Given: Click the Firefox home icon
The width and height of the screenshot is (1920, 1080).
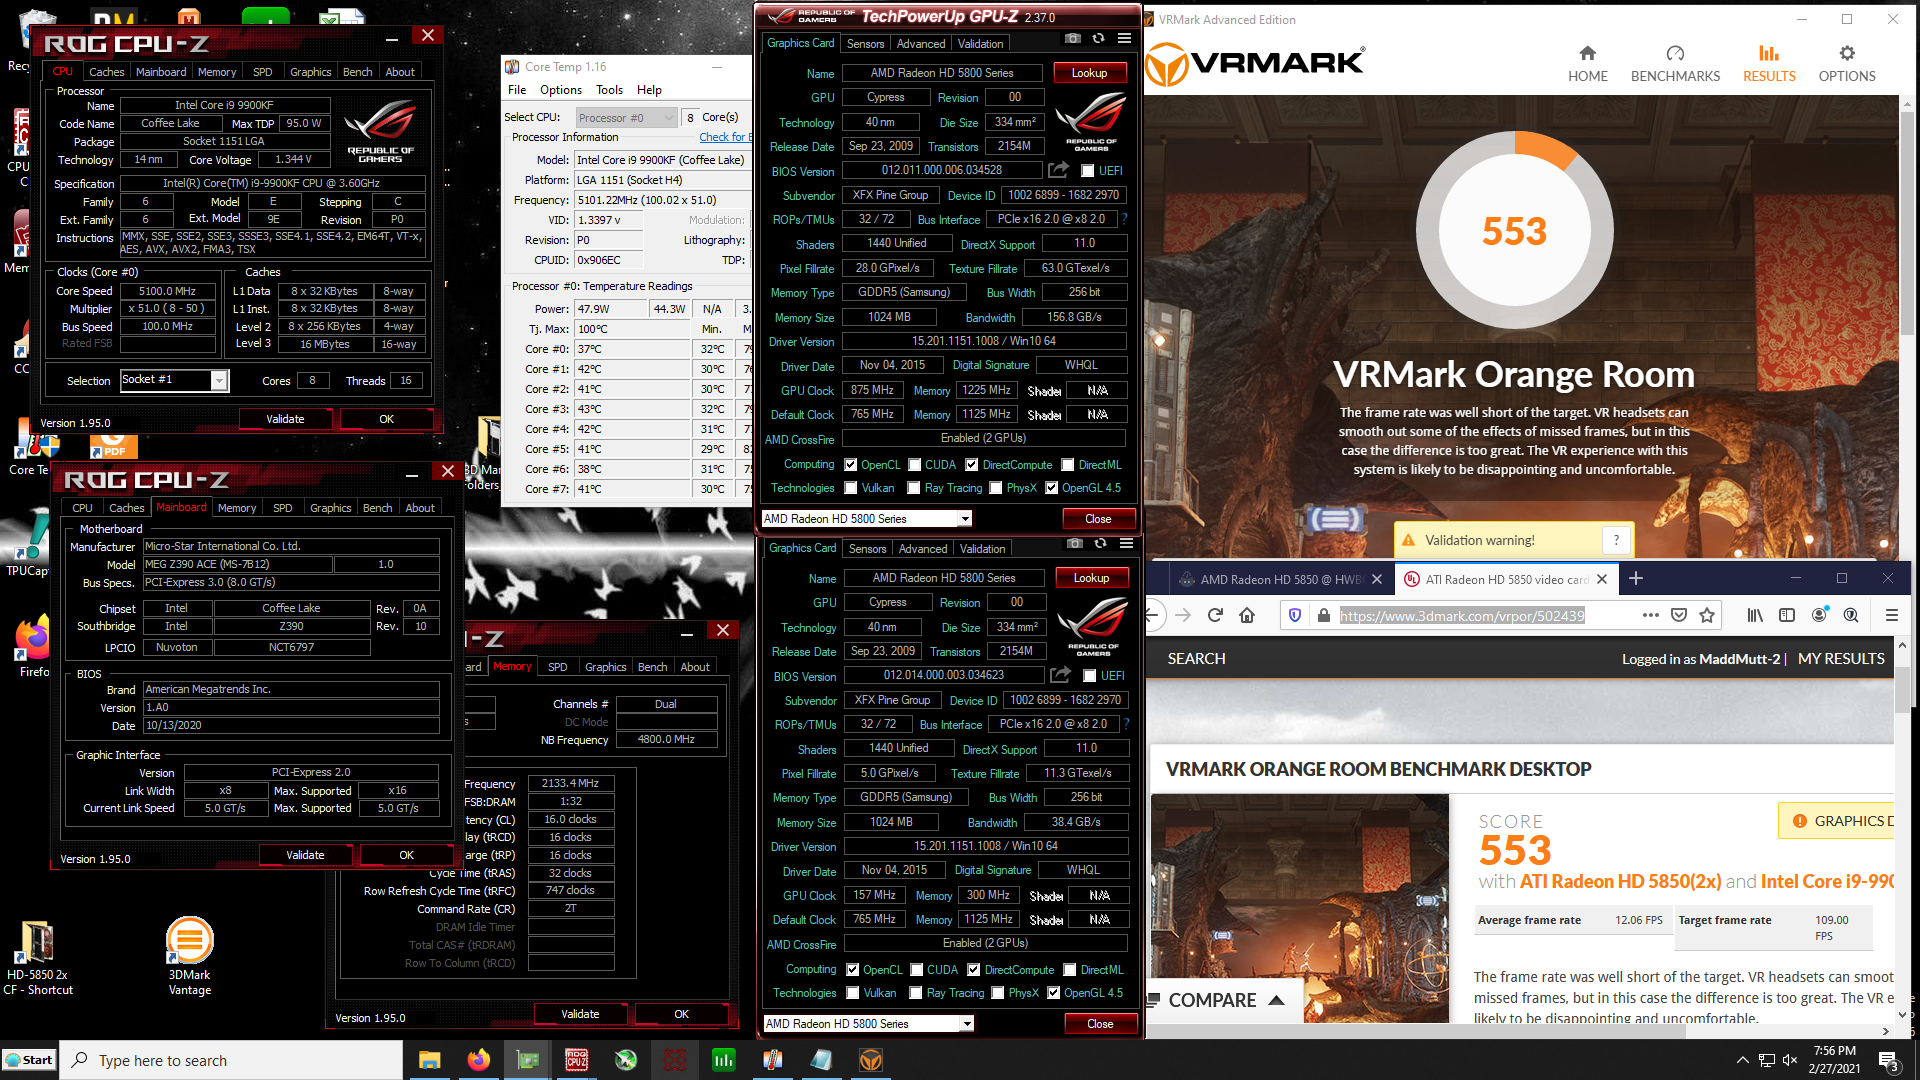Looking at the screenshot, I should point(1247,615).
